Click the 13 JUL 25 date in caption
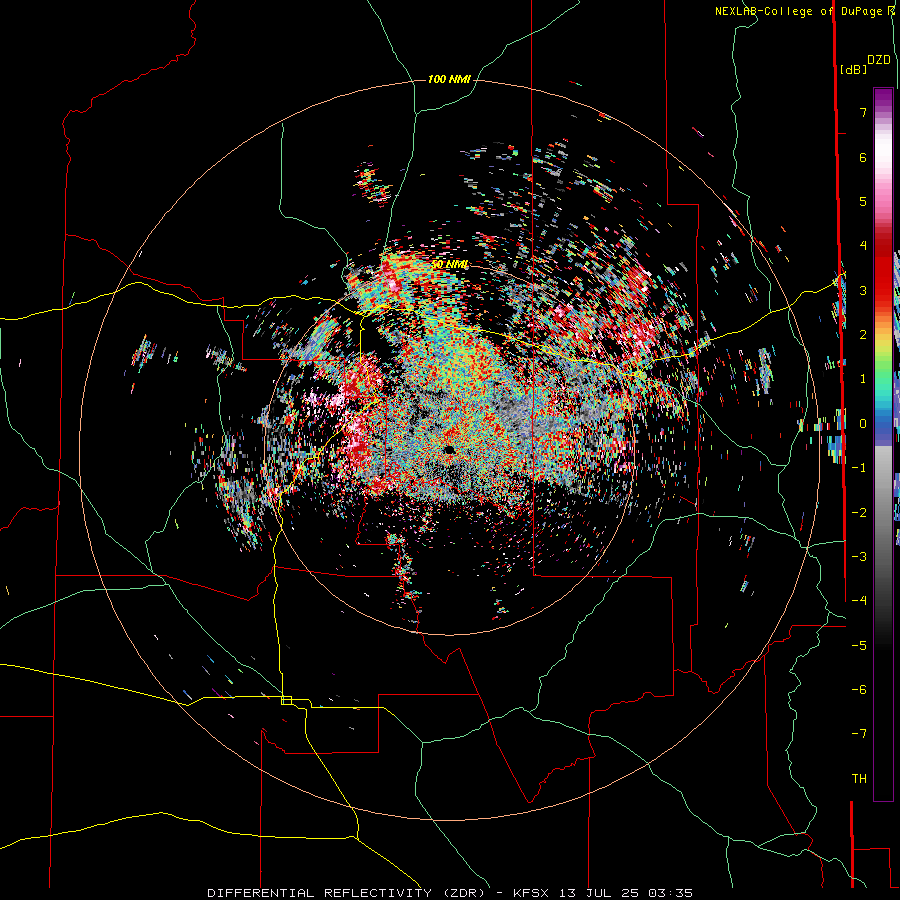The height and width of the screenshot is (900, 900). (x=598, y=893)
